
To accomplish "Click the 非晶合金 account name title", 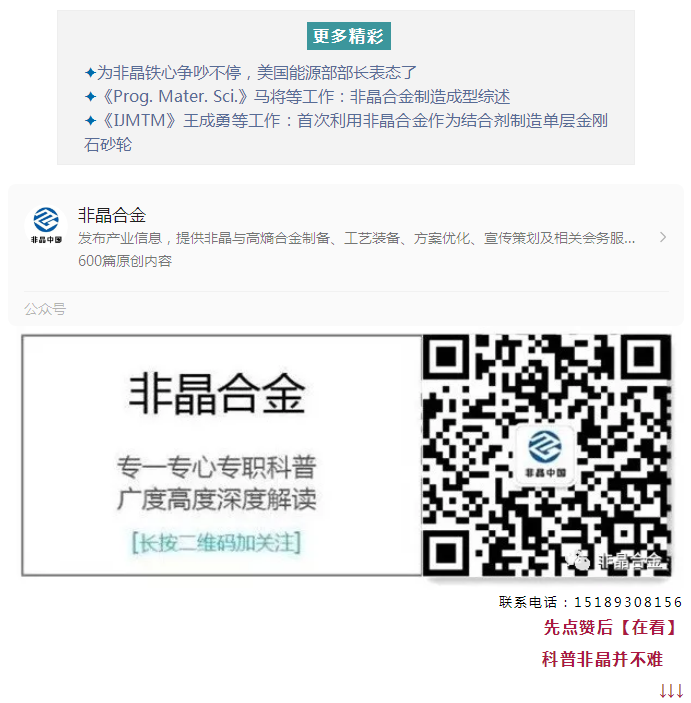I will tap(112, 215).
